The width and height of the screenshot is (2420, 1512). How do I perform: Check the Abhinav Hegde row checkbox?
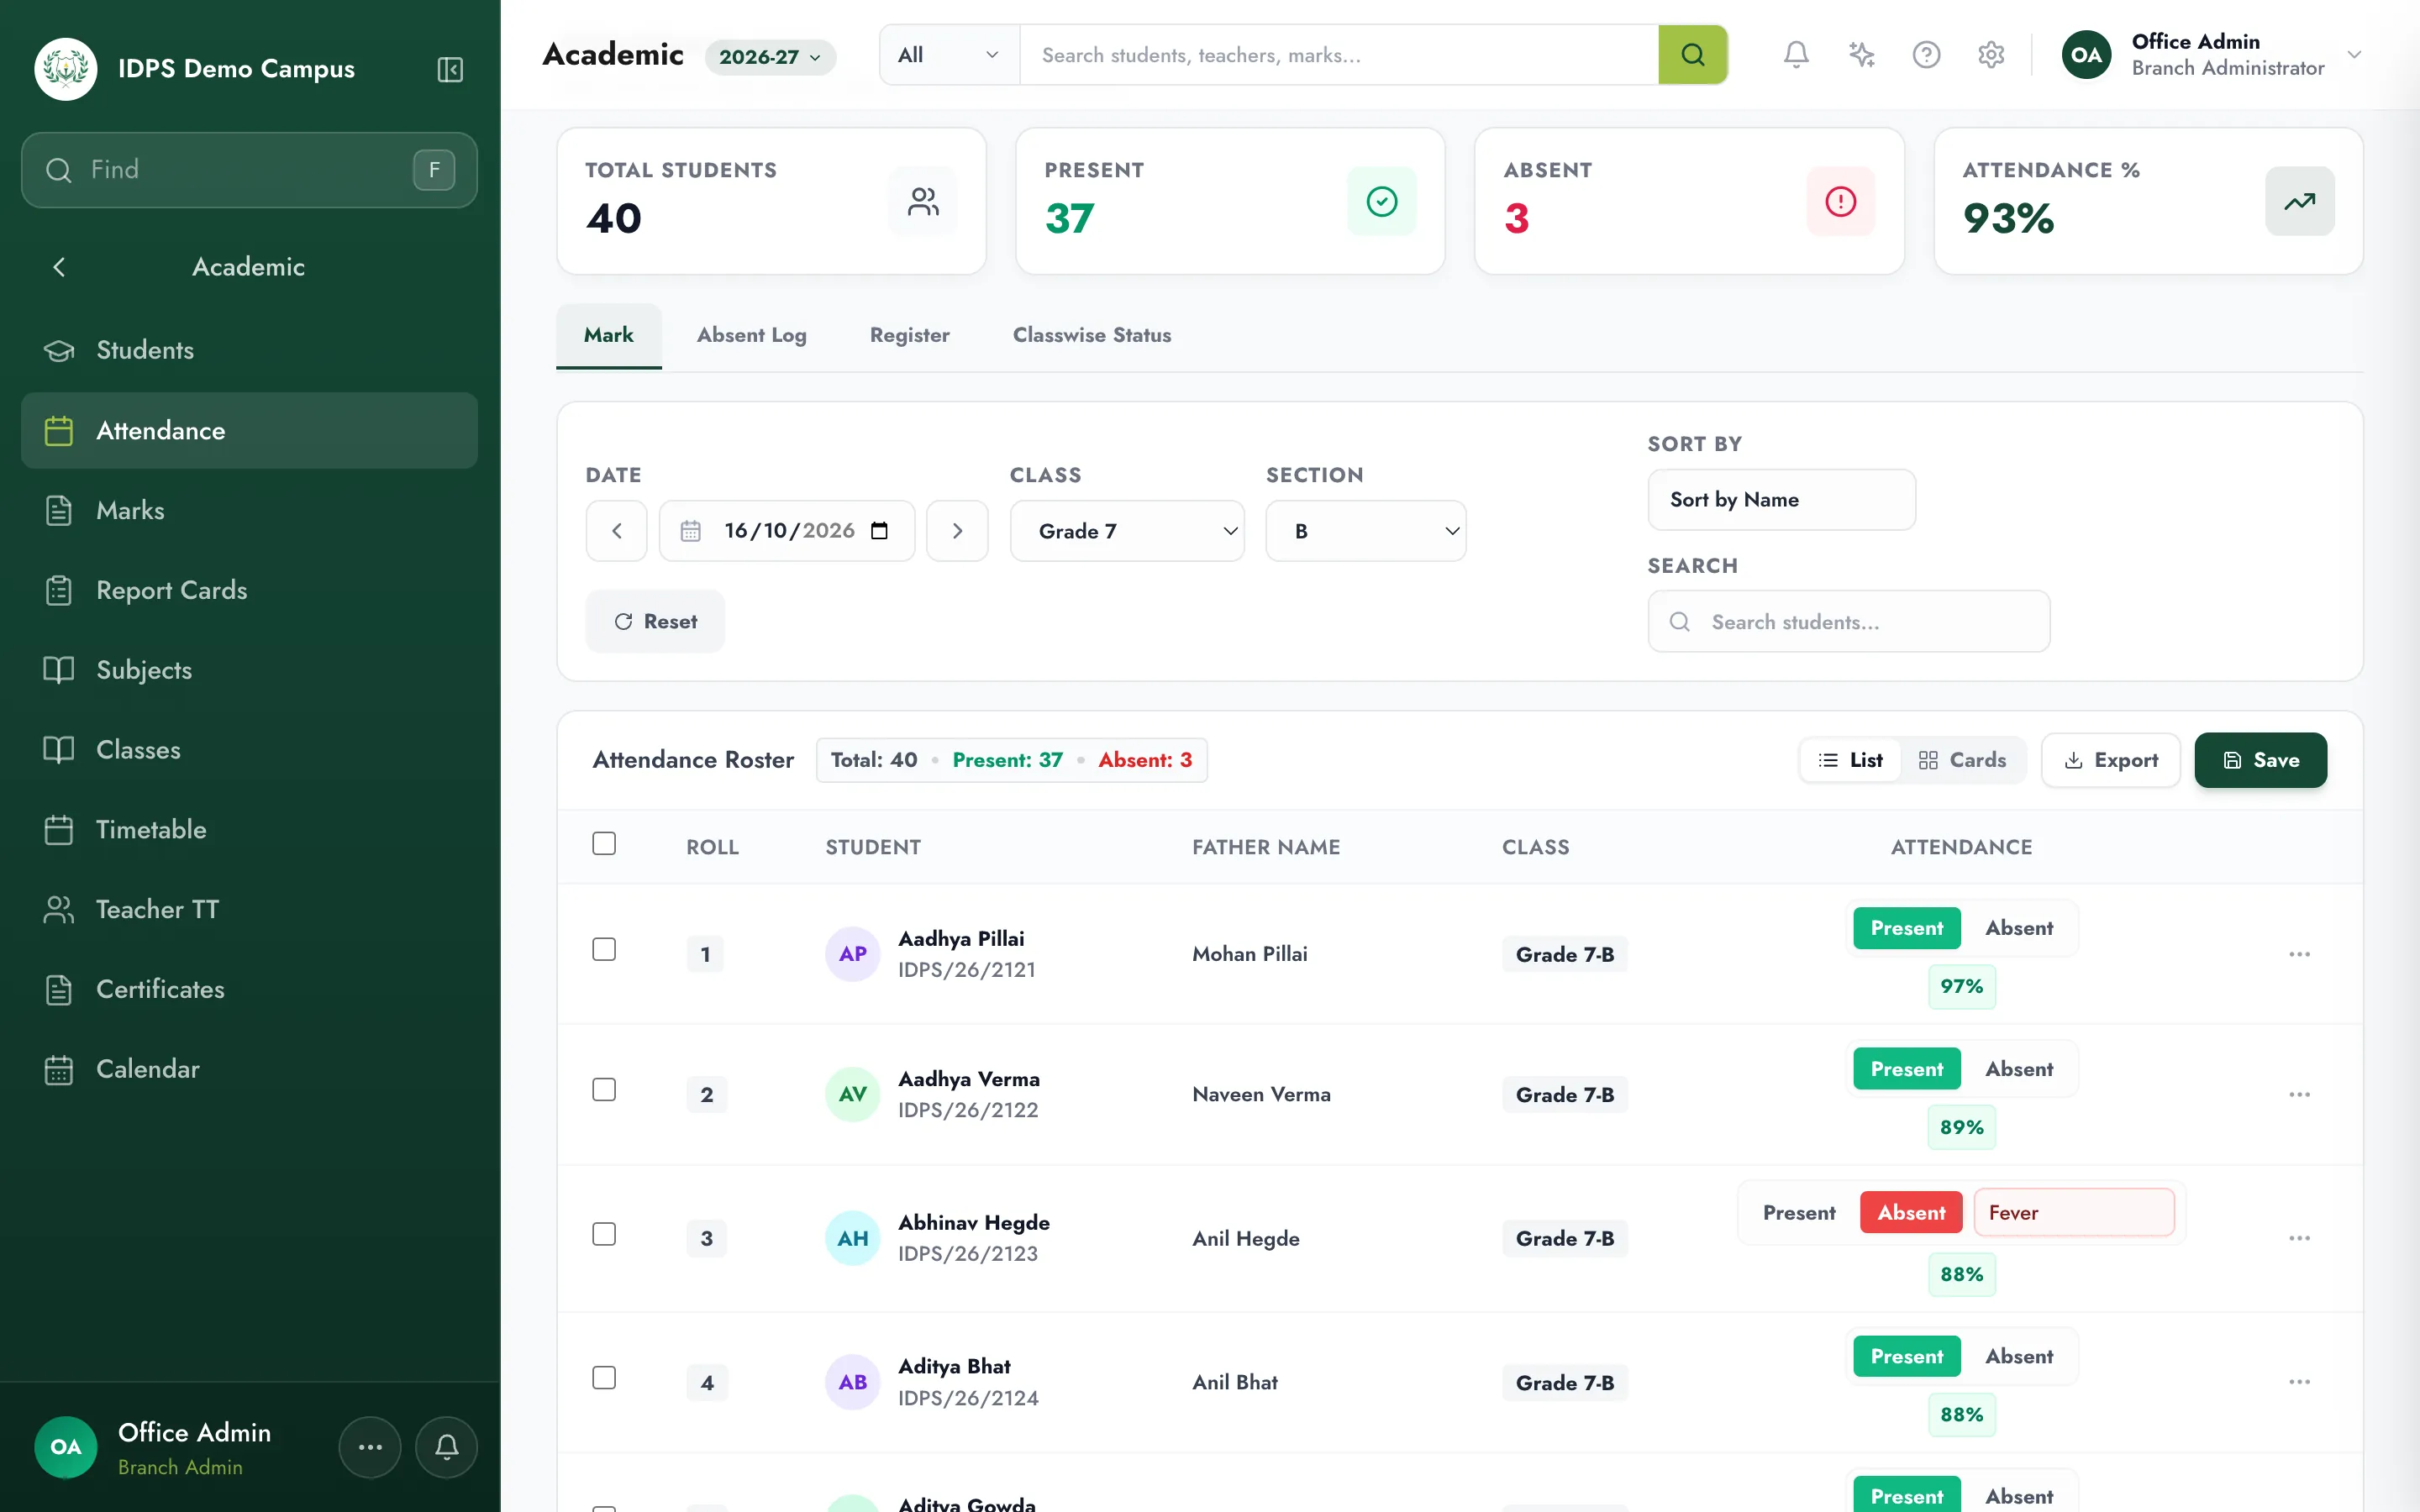pyautogui.click(x=604, y=1234)
